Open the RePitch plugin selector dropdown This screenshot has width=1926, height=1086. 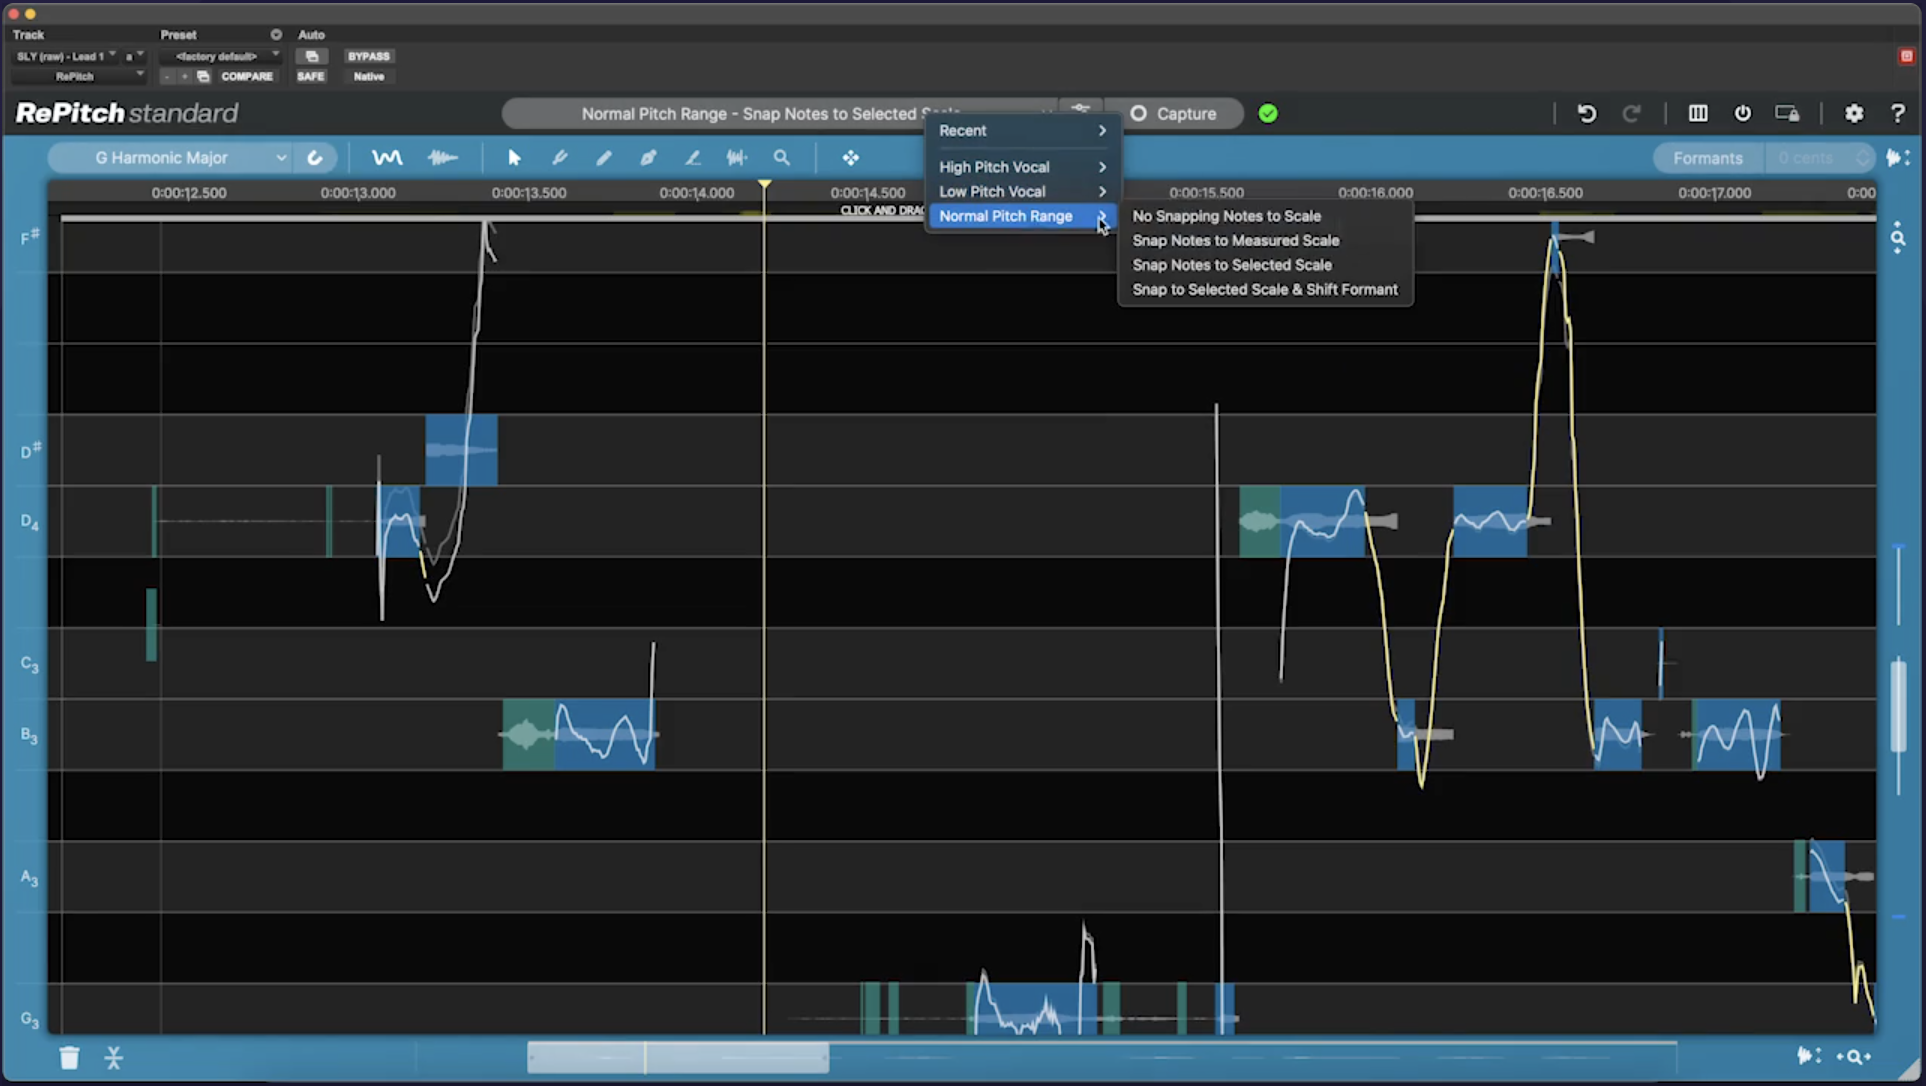click(x=78, y=76)
